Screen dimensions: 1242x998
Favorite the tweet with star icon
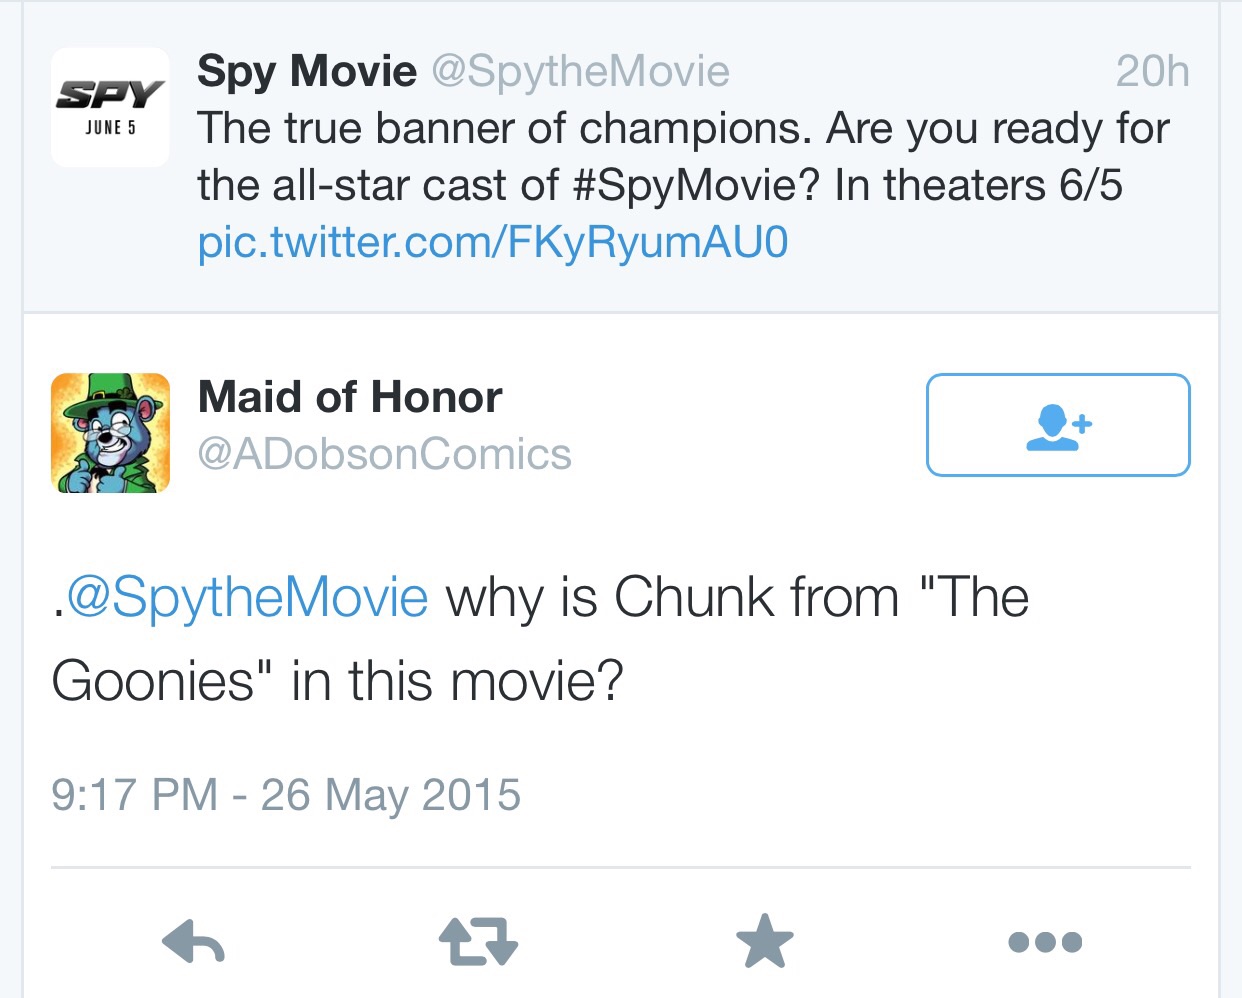pos(764,942)
